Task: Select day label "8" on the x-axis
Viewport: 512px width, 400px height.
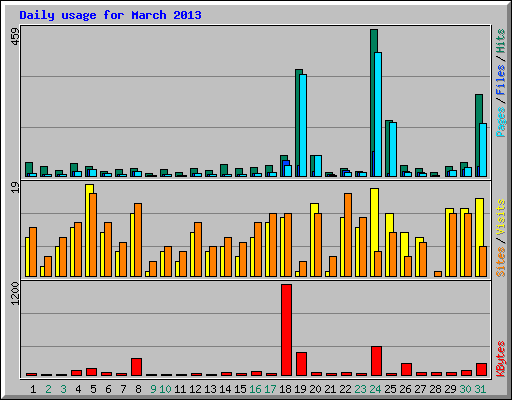Action: [x=138, y=389]
